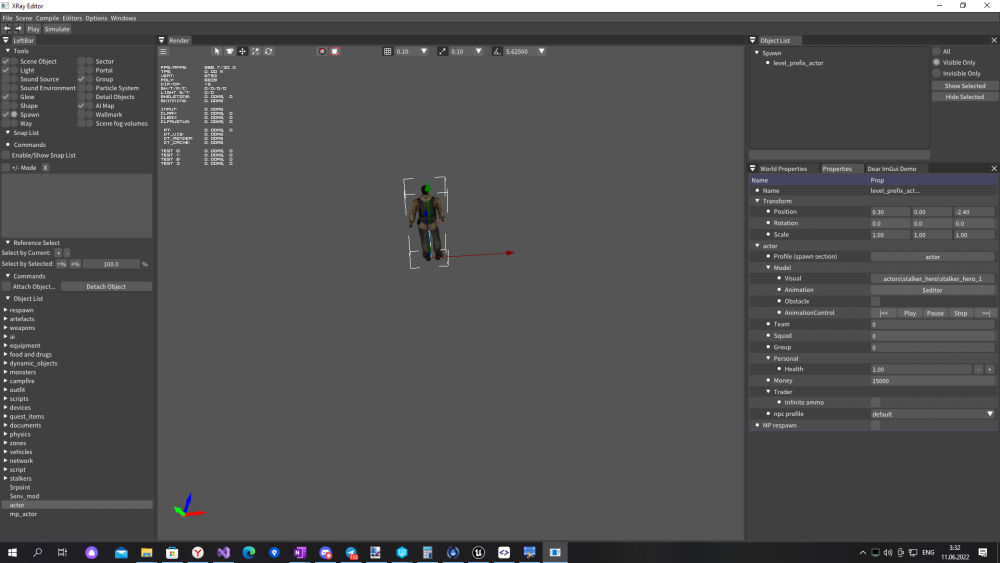Image resolution: width=1000 pixels, height=563 pixels.
Task: Open the LeftBar panel options triangle
Action: pyautogui.click(x=6, y=40)
